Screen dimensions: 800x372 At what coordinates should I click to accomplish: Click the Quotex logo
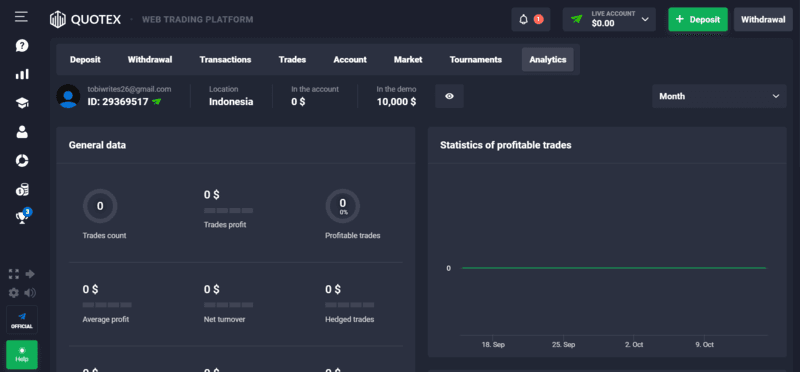(85, 19)
